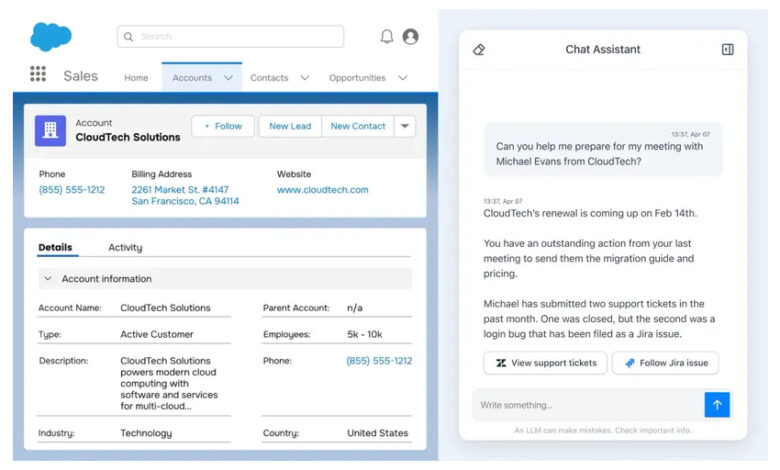Go to the Home tab
The image size is (780, 470).
[136, 78]
